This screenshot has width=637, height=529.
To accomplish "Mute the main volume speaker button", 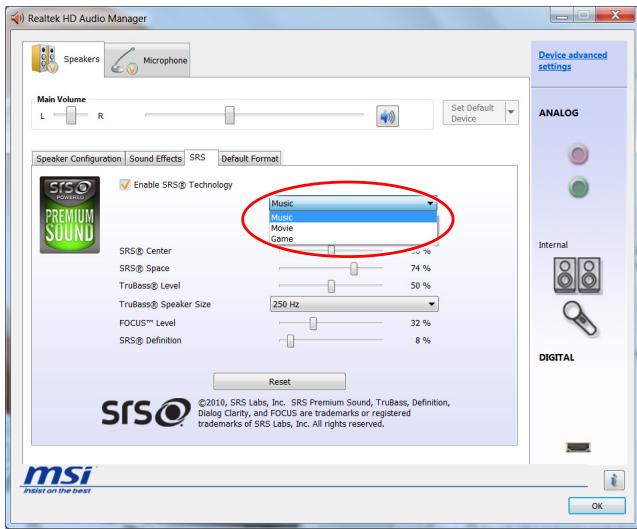I will [x=387, y=116].
